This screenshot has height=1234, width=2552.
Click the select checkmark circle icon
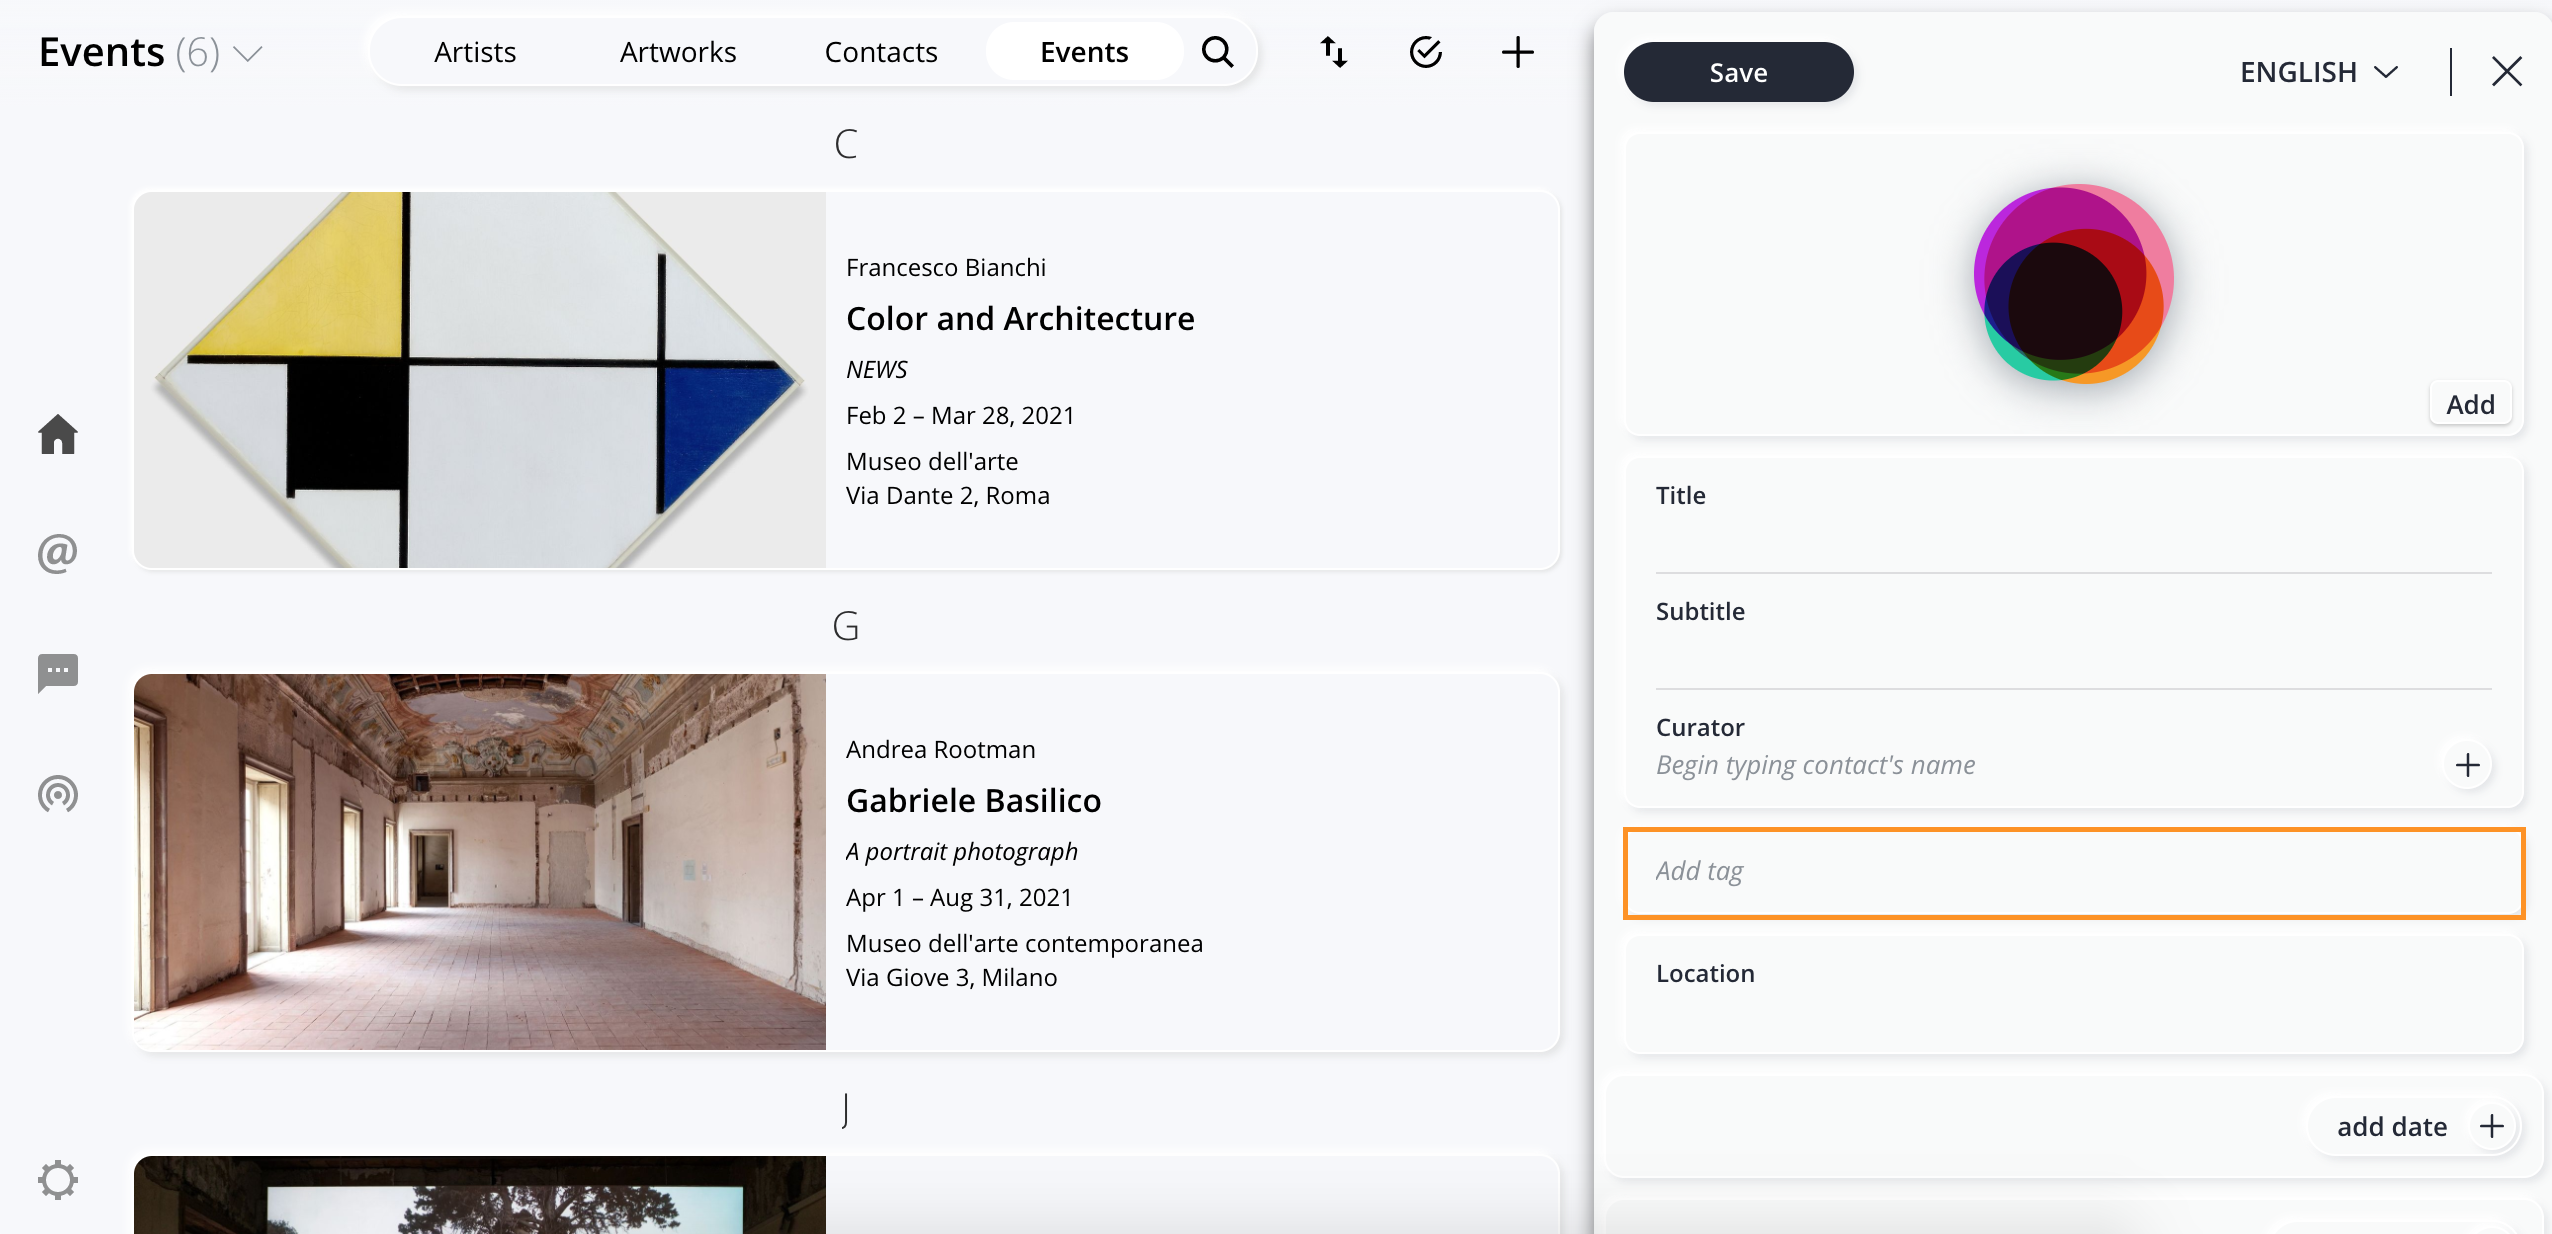click(1425, 52)
